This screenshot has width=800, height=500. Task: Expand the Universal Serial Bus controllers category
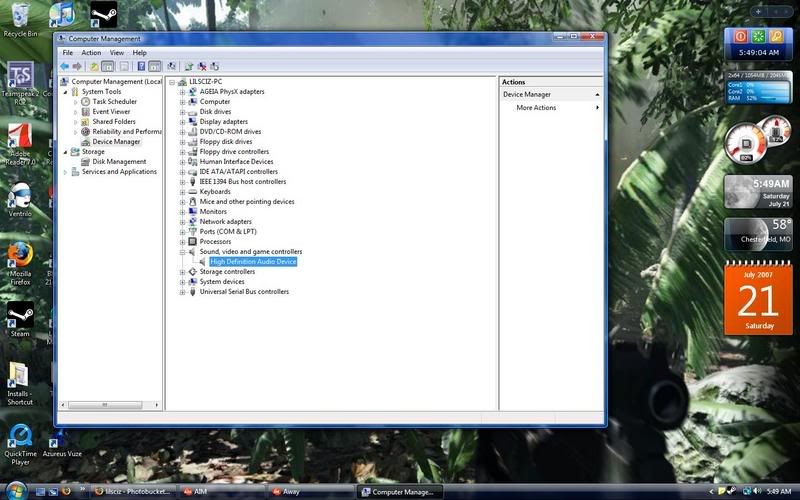[x=182, y=292]
